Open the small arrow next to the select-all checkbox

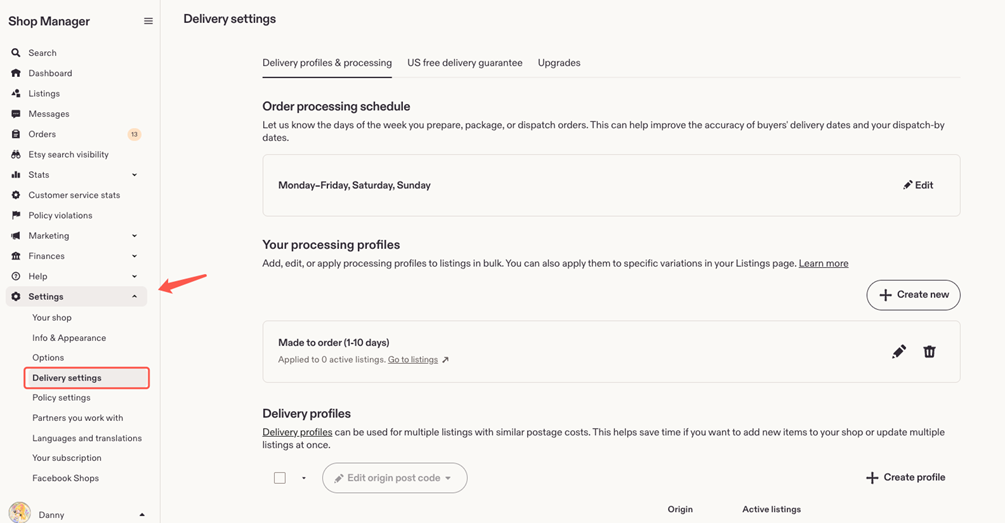tap(304, 478)
